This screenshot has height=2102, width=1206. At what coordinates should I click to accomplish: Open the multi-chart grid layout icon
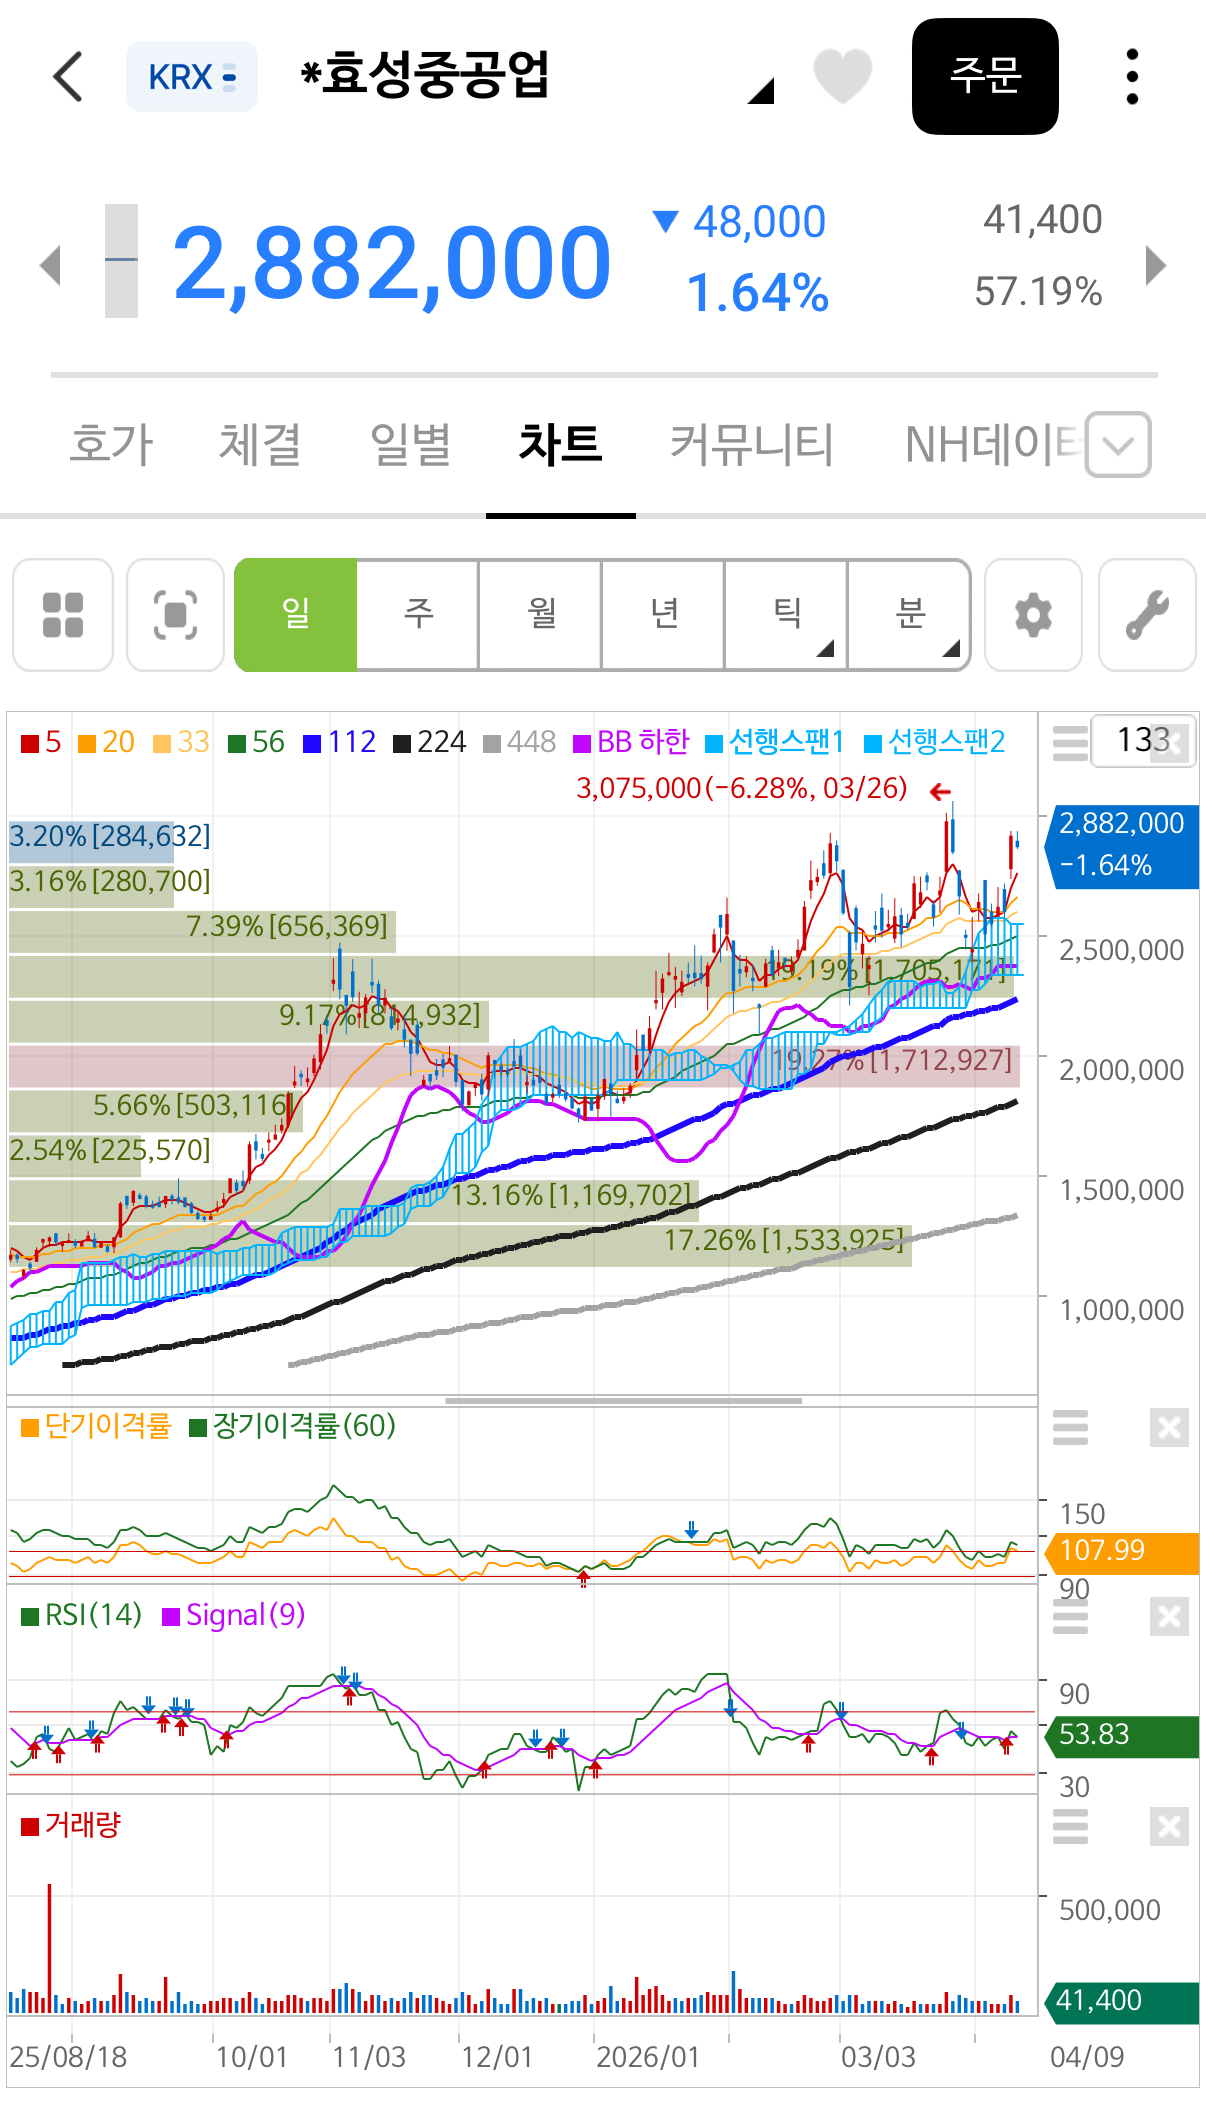tap(63, 615)
